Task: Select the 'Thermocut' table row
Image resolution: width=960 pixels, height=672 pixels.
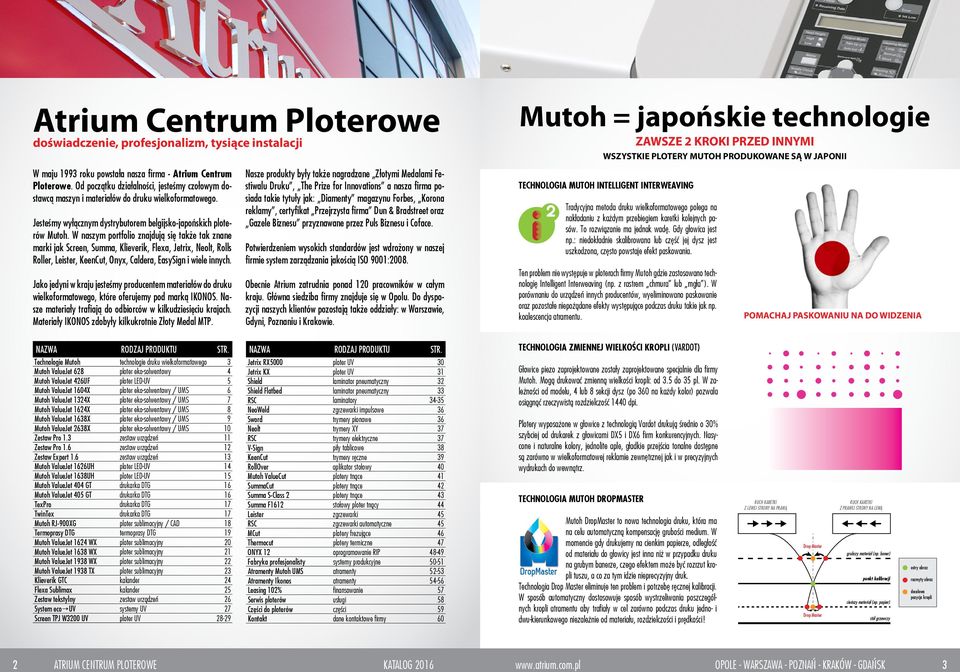Action: (345, 543)
